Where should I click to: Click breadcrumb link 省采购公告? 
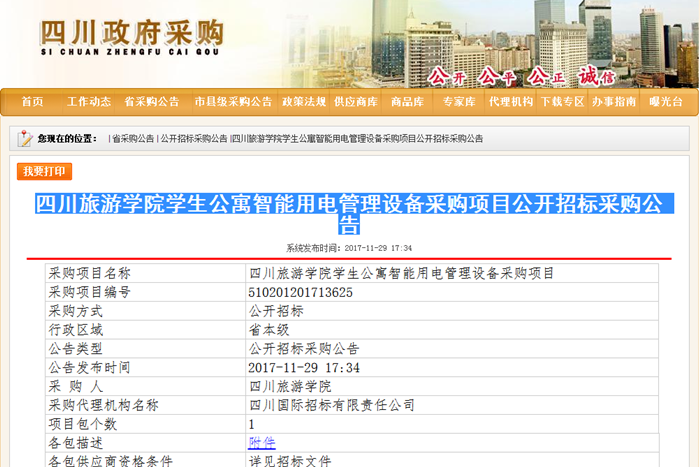(133, 139)
